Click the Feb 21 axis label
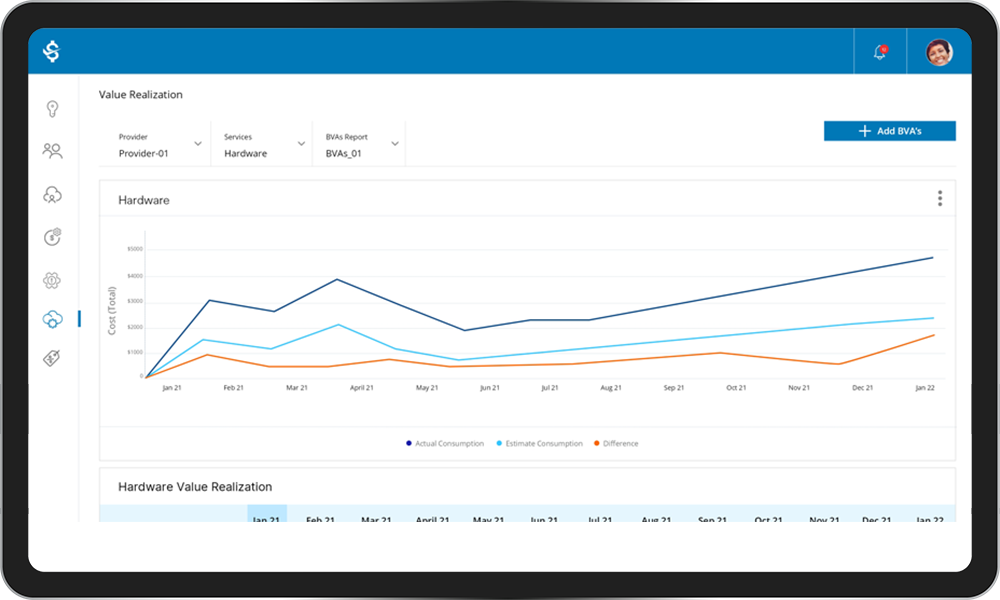 tap(233, 388)
